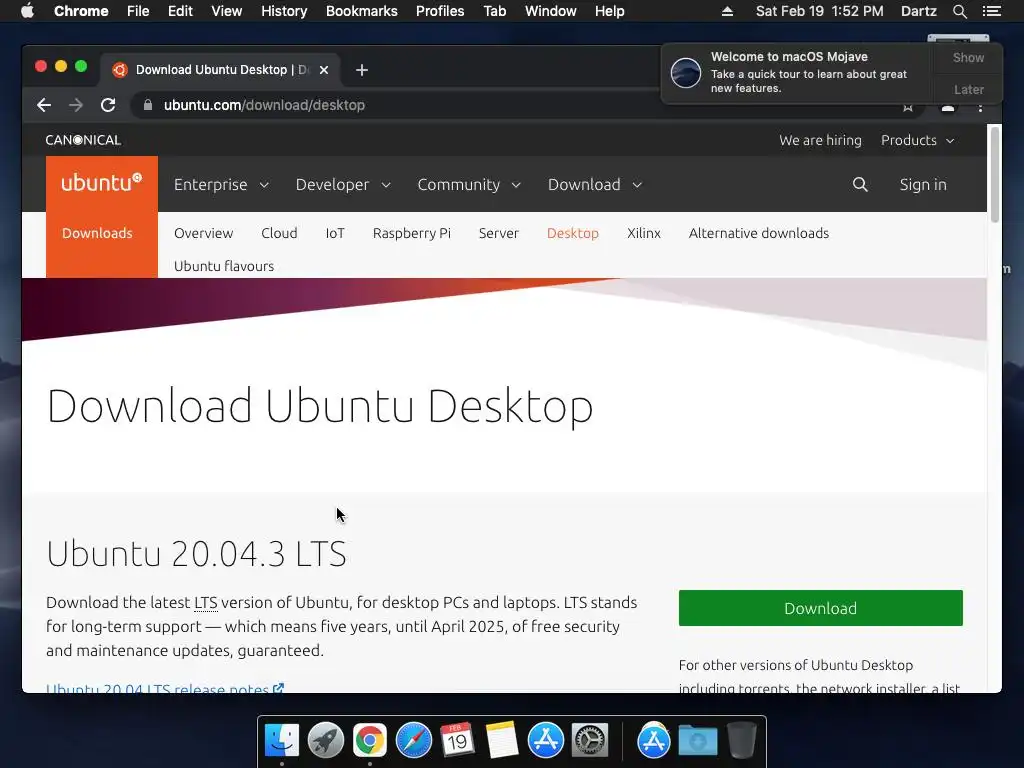Click the Canonical logo
Image resolution: width=1024 pixels, height=768 pixels.
[x=83, y=140]
